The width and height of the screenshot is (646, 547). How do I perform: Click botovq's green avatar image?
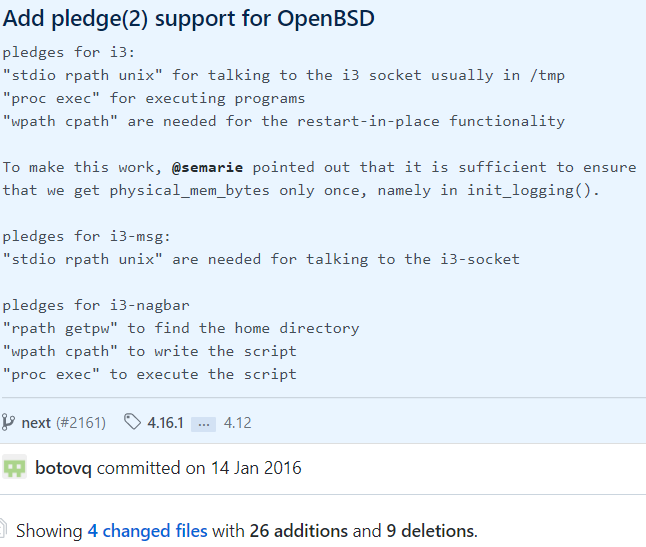tap(14, 467)
